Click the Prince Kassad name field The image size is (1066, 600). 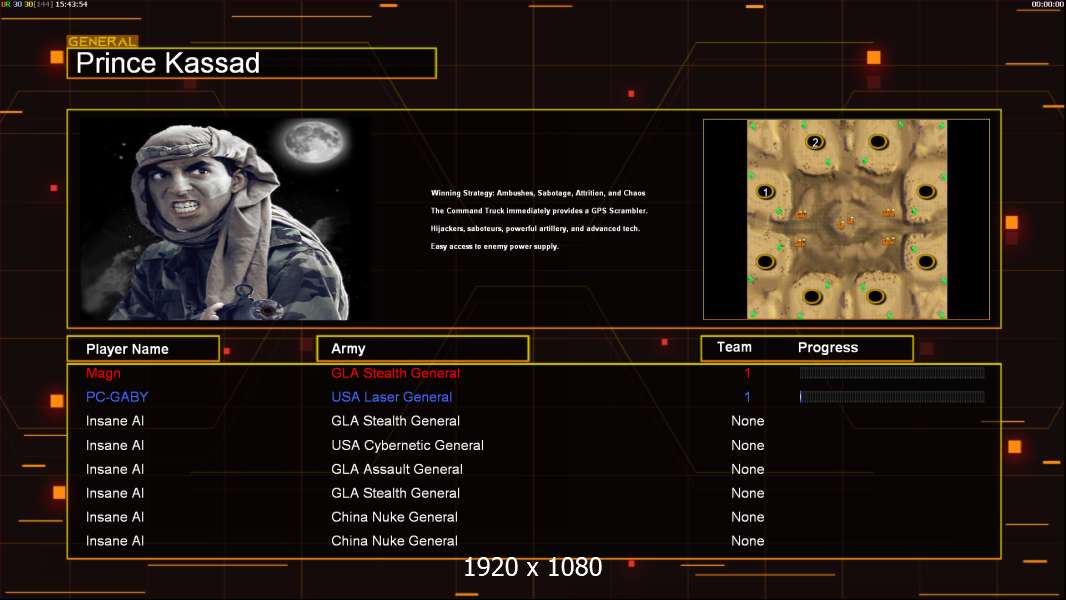pyautogui.click(x=252, y=63)
